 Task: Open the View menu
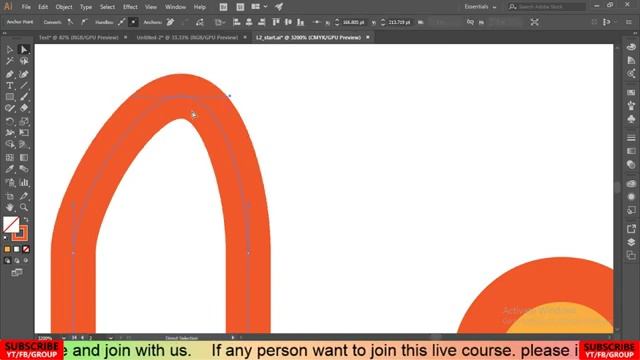tap(151, 7)
